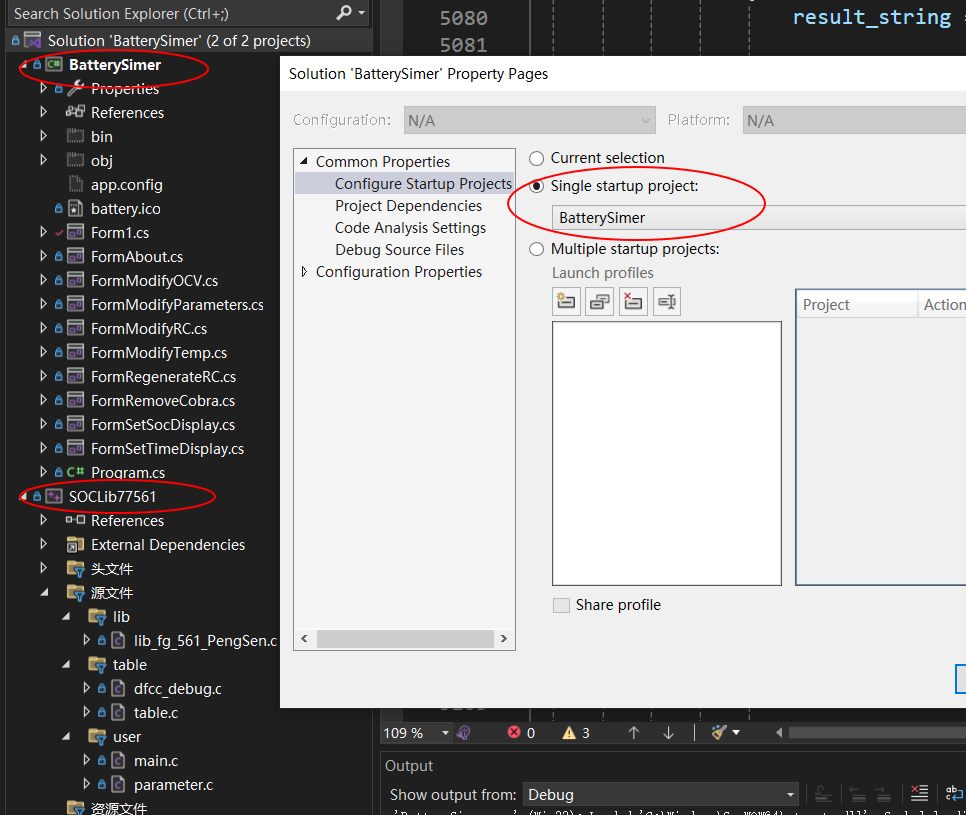Click the External Dependencies folder icon
966x815 pixels.
pos(75,545)
